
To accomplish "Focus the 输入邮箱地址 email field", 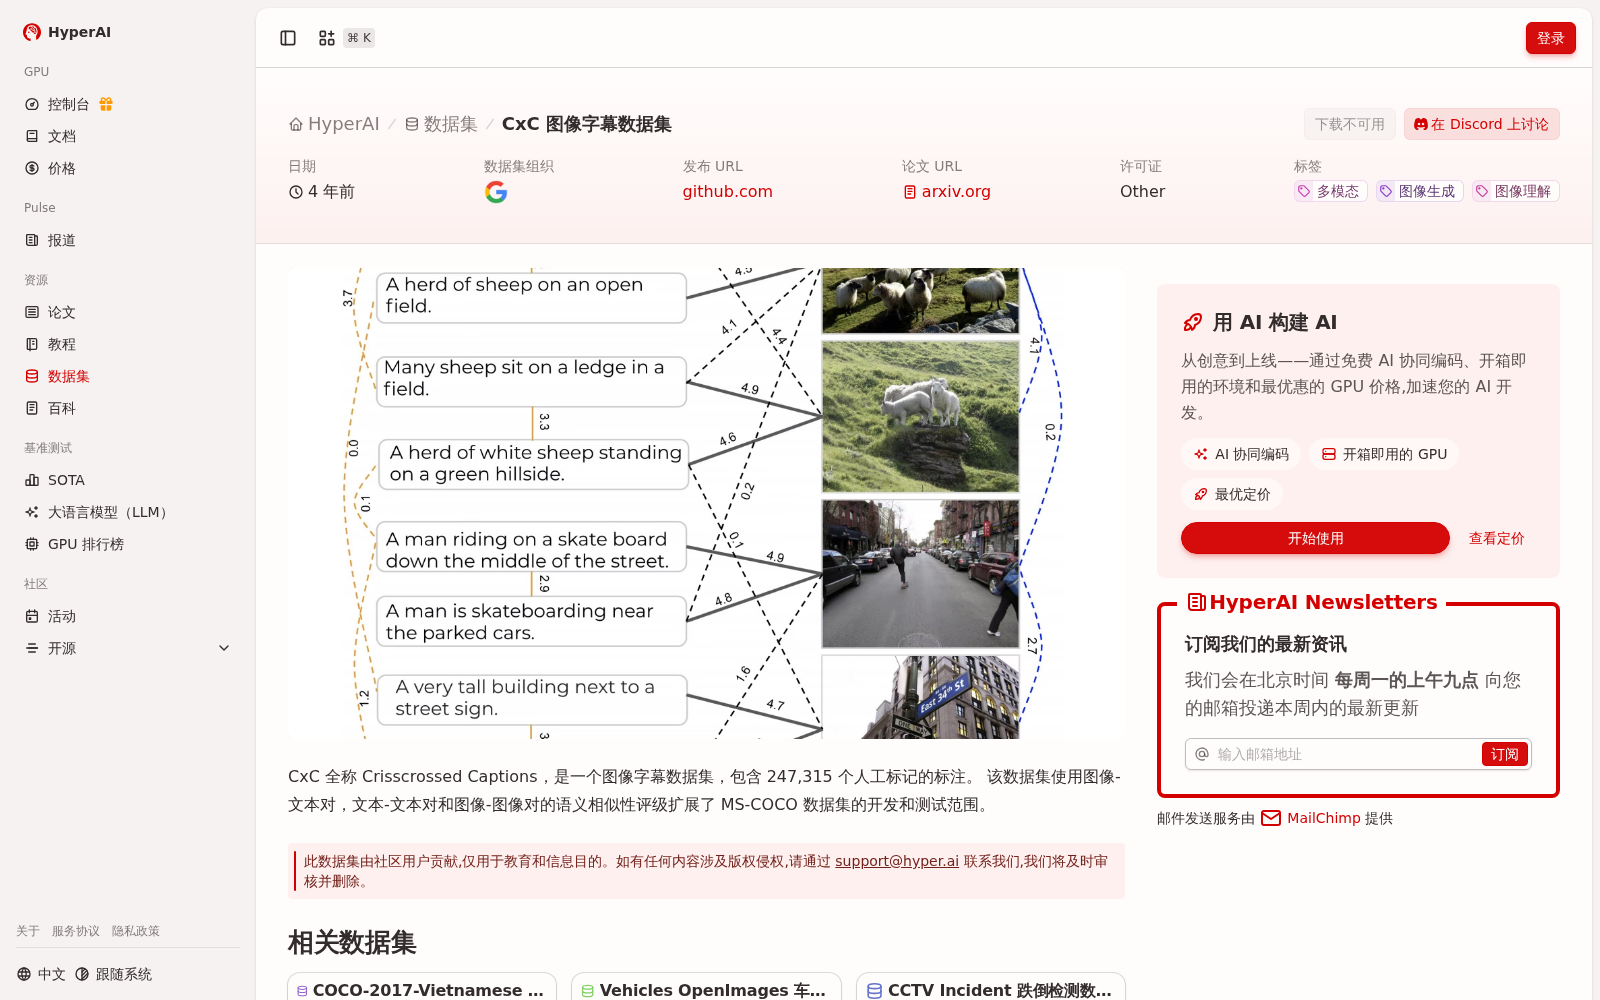I will point(1345,754).
